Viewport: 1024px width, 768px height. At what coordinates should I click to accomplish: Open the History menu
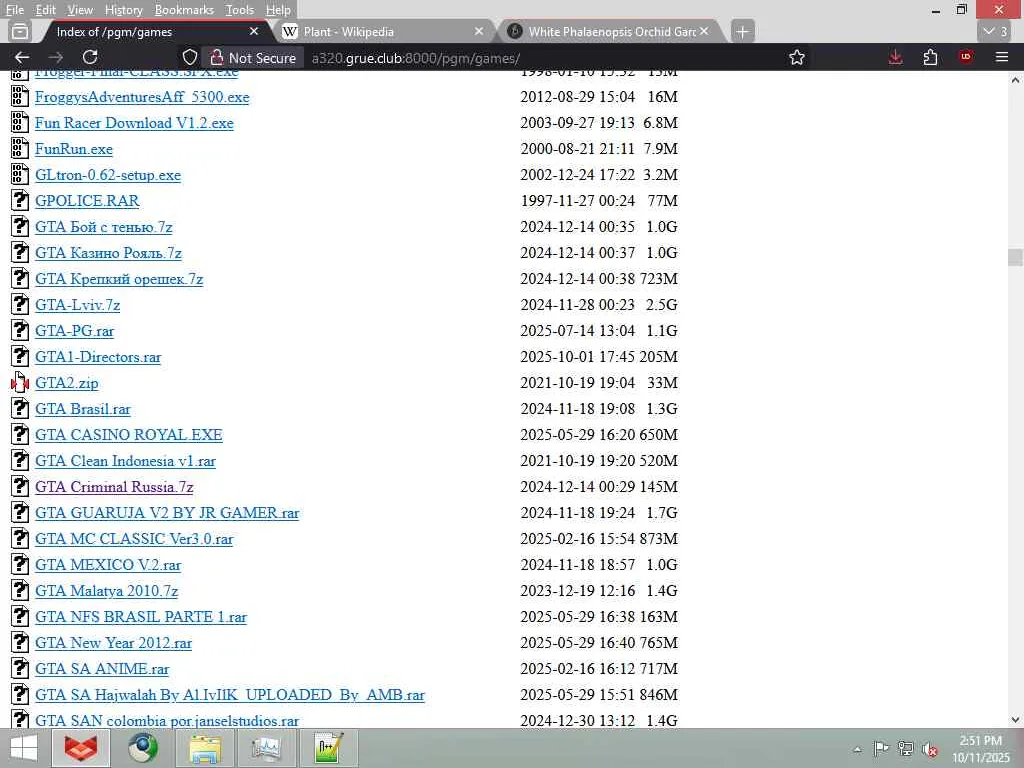click(x=123, y=10)
